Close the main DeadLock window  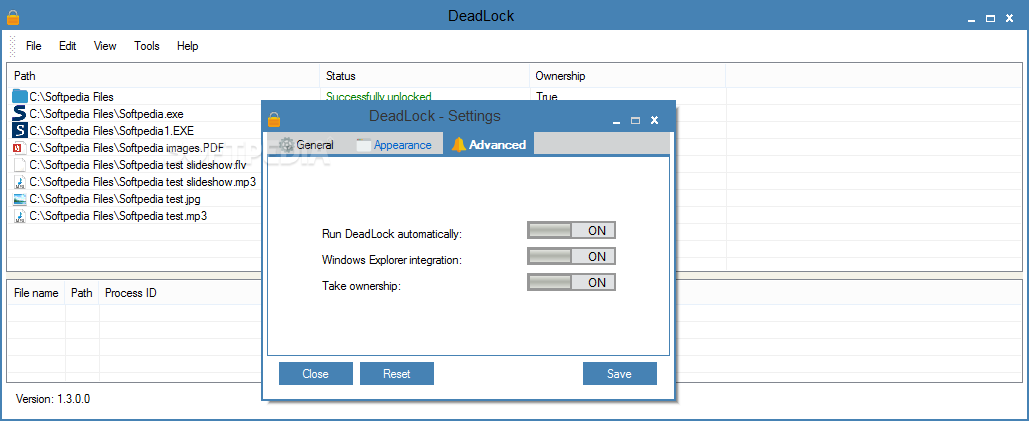(1010, 19)
